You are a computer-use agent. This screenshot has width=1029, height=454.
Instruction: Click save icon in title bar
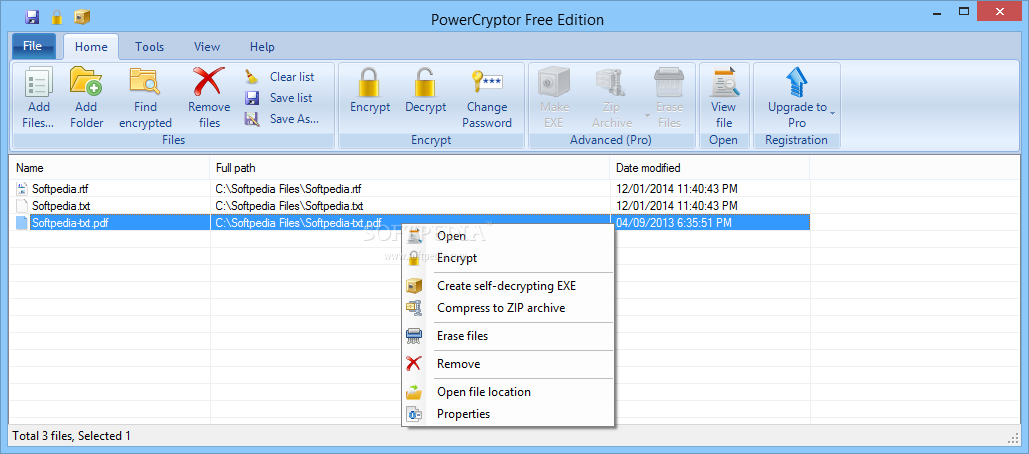pos(32,16)
